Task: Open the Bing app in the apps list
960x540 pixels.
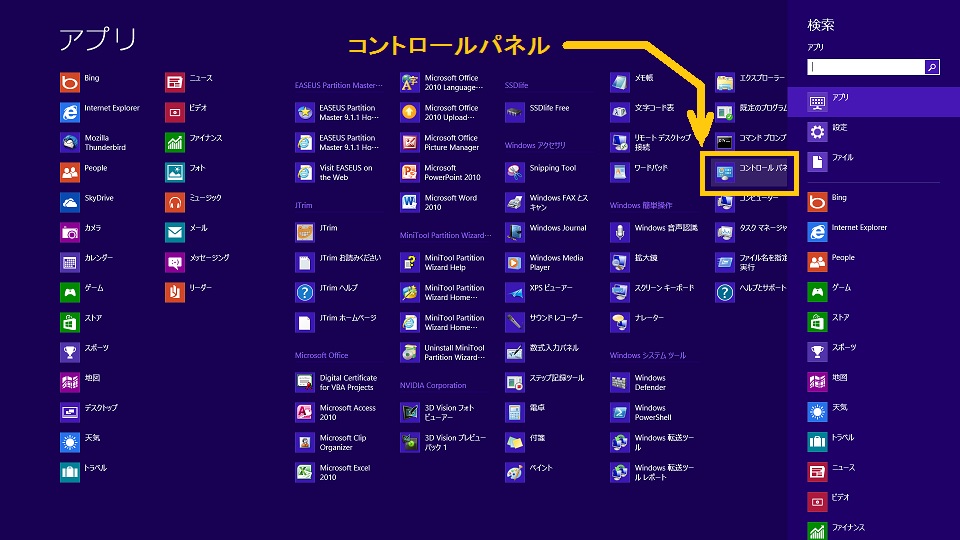Action: pos(80,81)
